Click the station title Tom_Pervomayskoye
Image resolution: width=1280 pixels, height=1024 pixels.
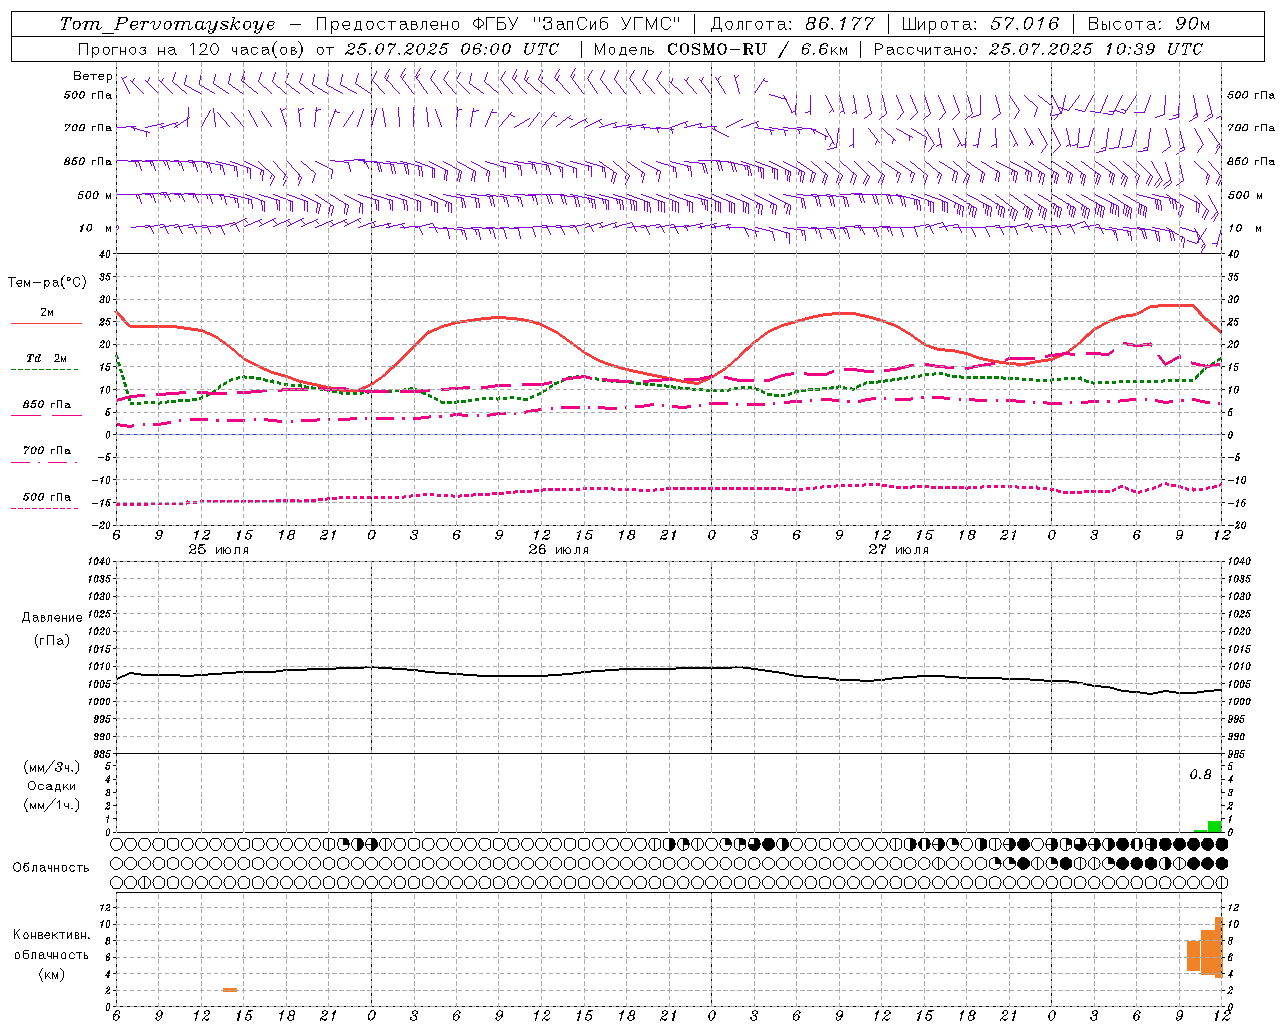coord(167,24)
